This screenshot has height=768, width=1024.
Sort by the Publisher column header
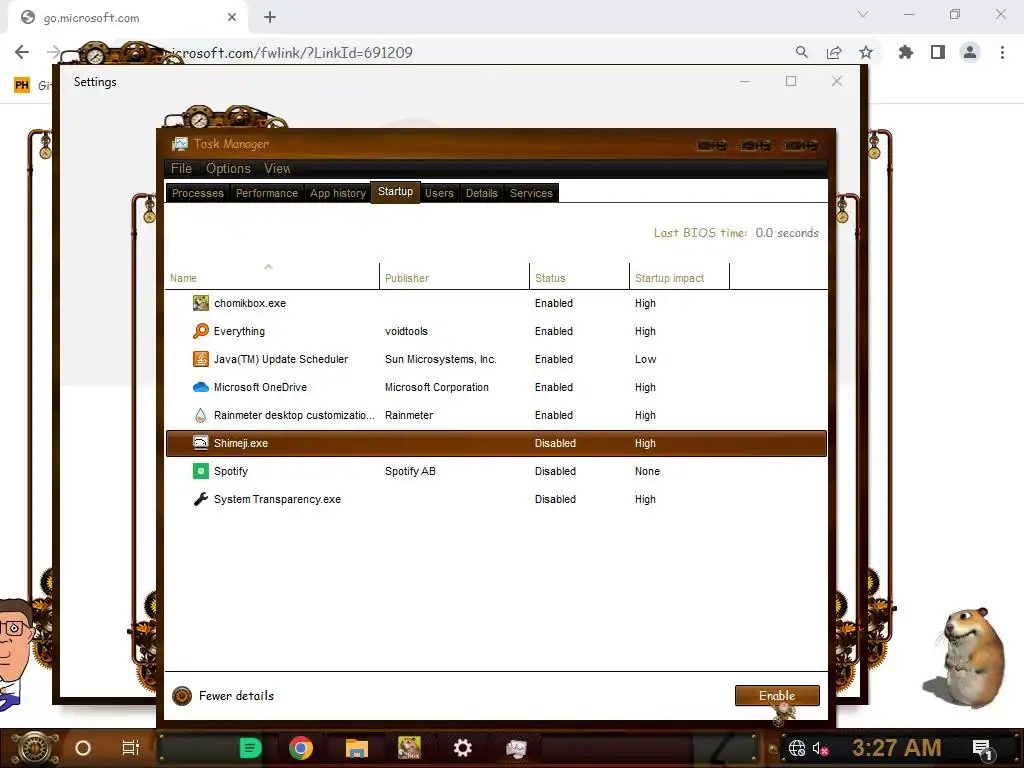click(455, 277)
